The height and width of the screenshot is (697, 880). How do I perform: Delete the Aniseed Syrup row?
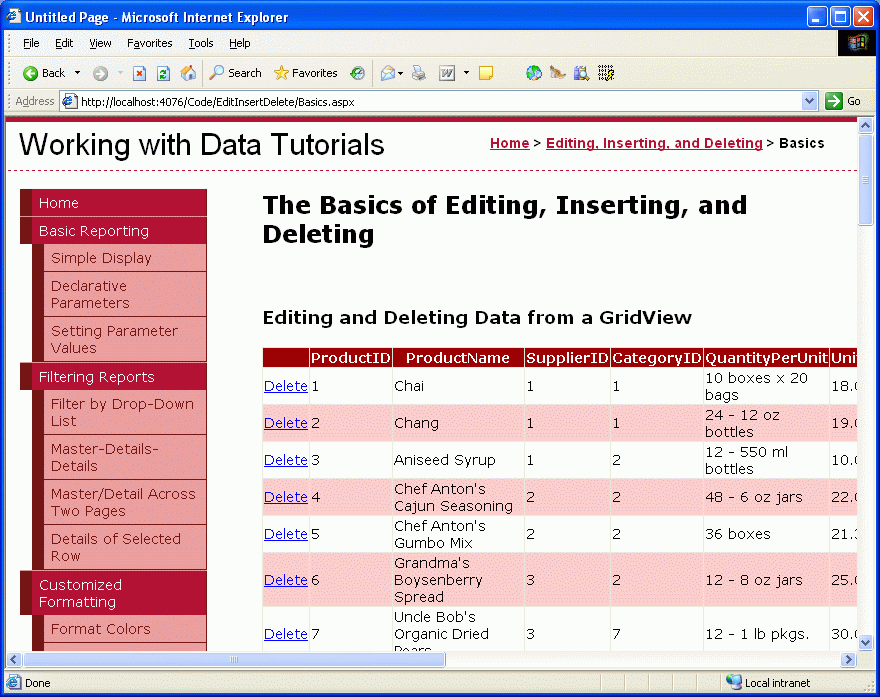coord(285,460)
